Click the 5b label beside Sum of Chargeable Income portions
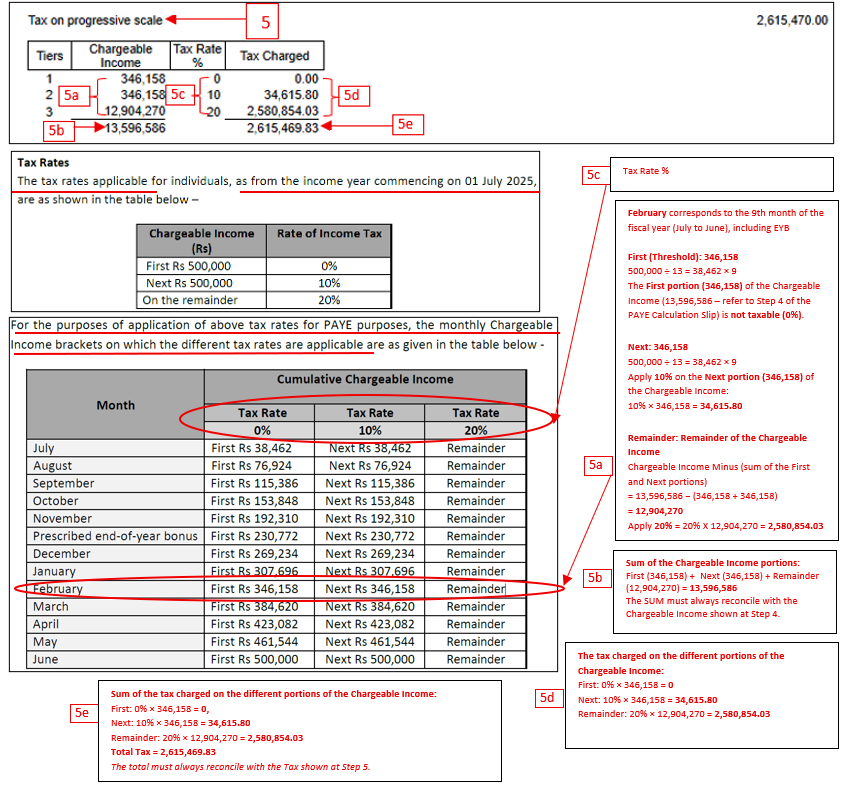The height and width of the screenshot is (787, 853). 595,577
